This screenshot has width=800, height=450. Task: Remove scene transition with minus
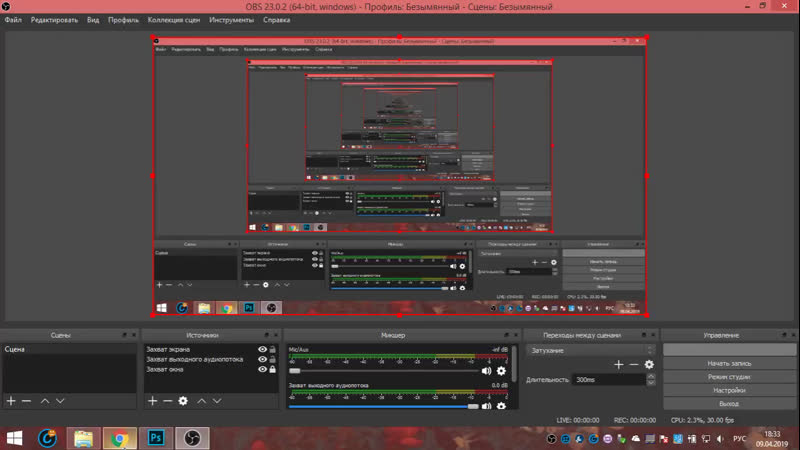[x=634, y=364]
